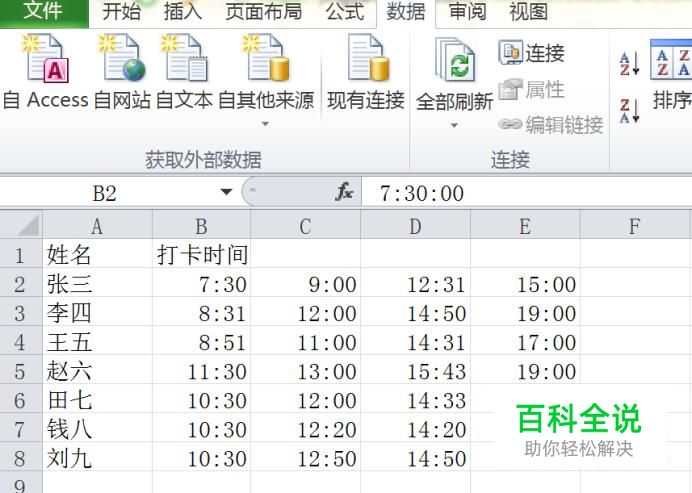This screenshot has width=692, height=493.
Task: Click cell with time 12:20
Action: pyautogui.click(x=305, y=429)
